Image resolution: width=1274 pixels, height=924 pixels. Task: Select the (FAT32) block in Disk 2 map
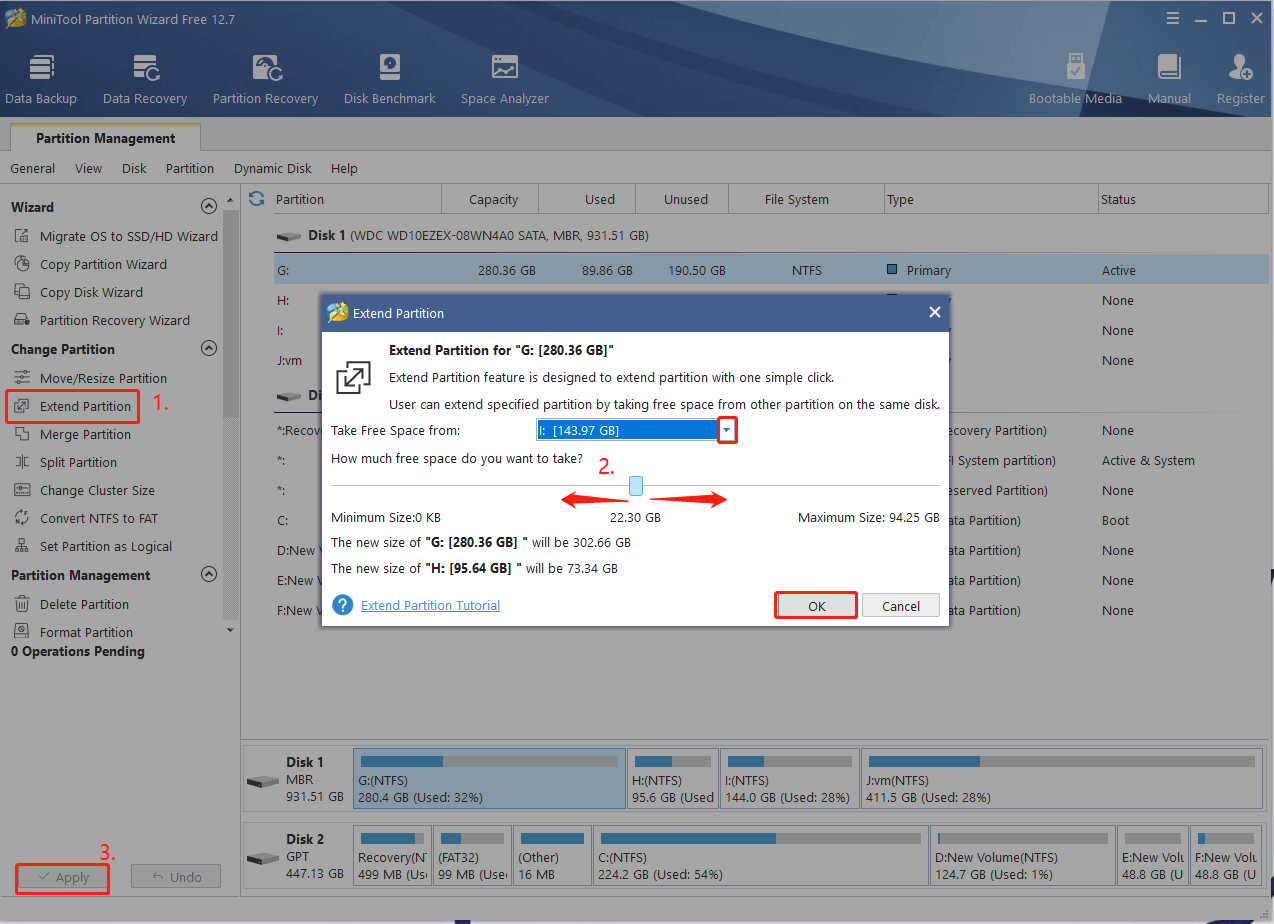473,855
